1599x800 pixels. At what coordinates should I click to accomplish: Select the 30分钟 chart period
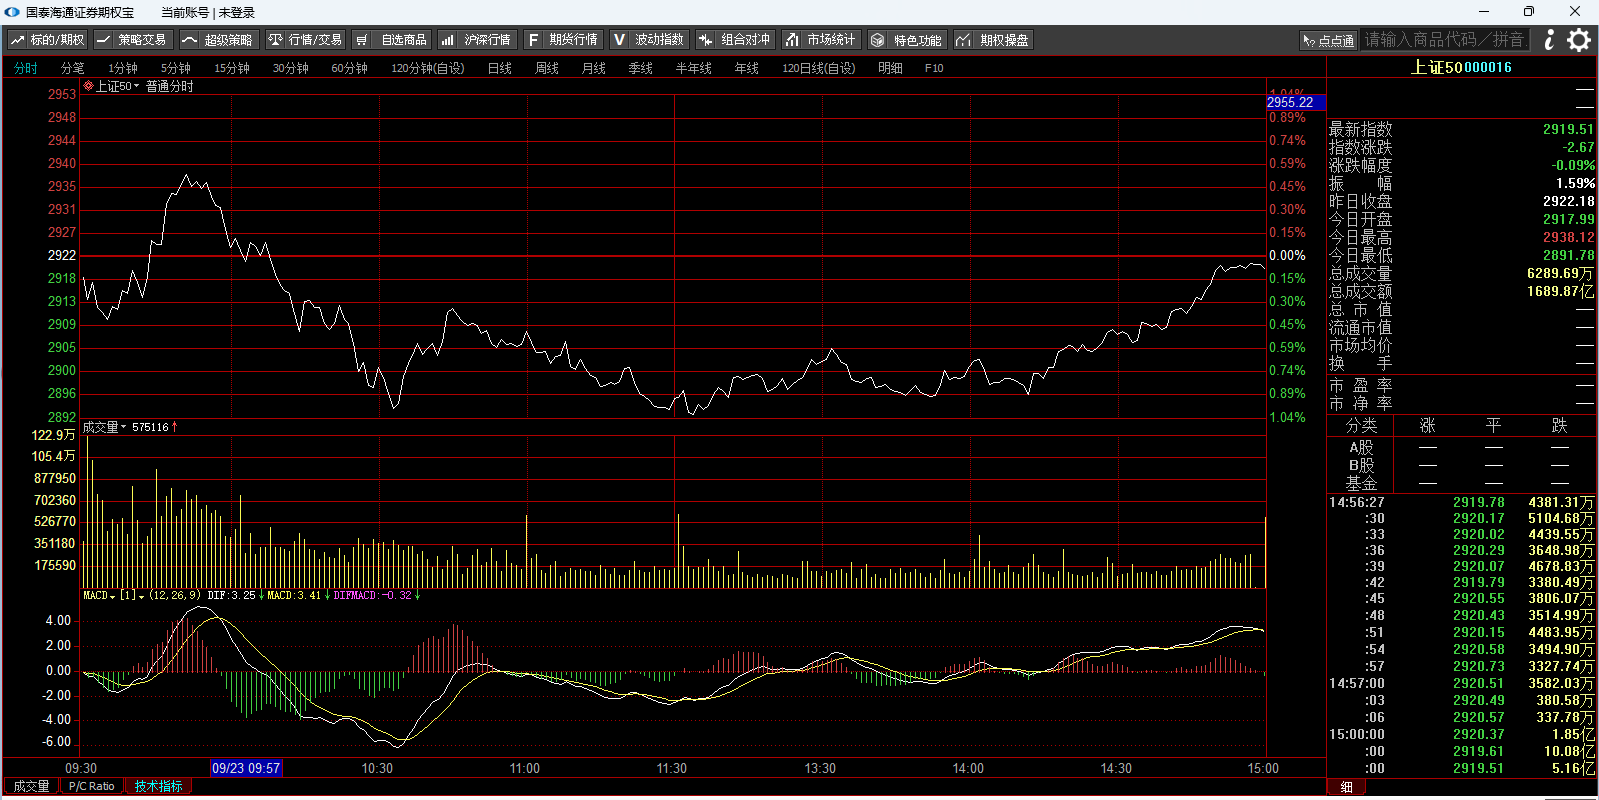point(291,68)
